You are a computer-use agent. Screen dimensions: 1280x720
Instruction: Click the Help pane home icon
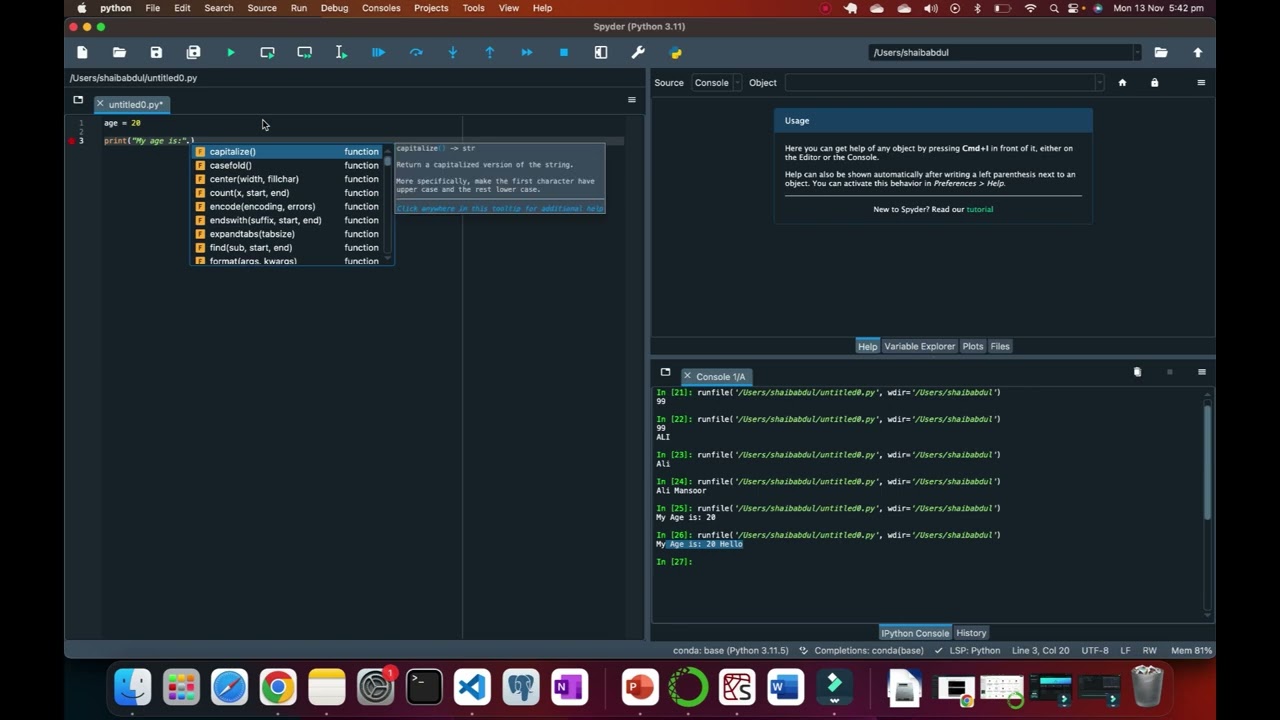tap(1122, 83)
